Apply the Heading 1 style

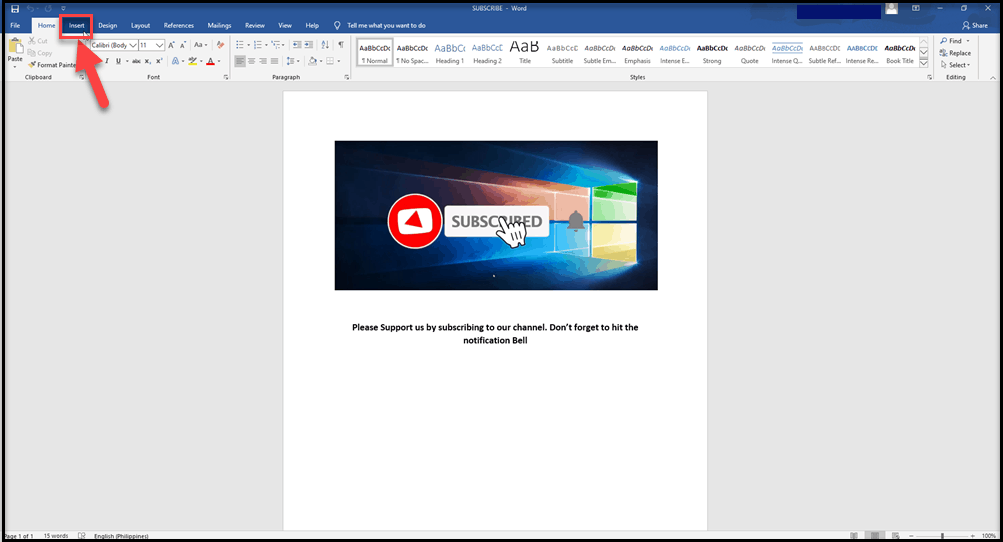coord(450,52)
